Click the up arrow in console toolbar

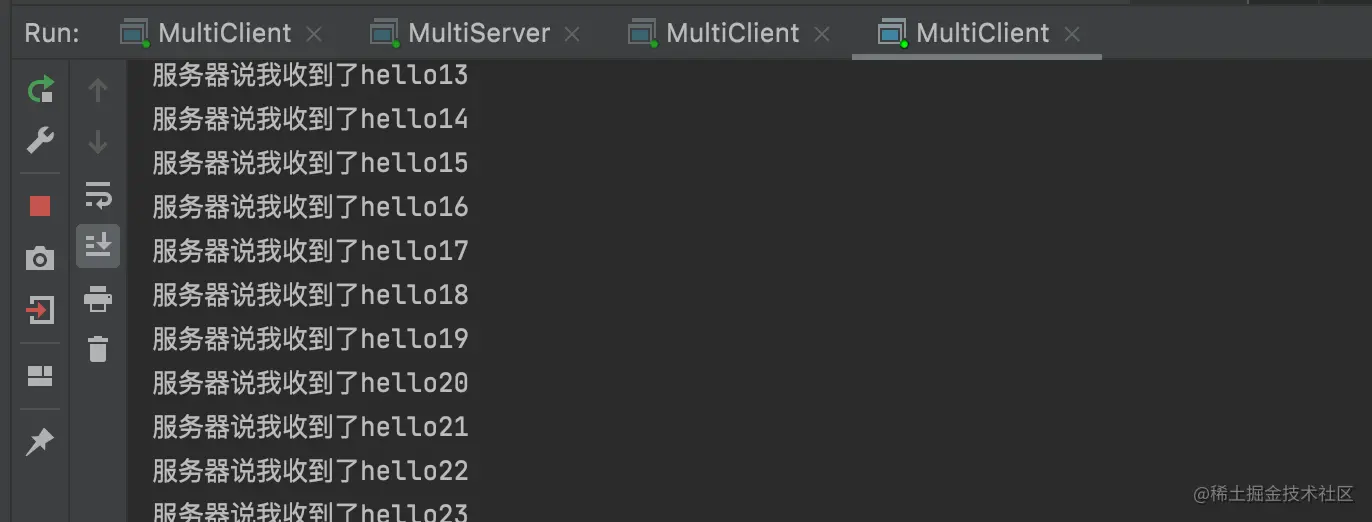pos(98,91)
